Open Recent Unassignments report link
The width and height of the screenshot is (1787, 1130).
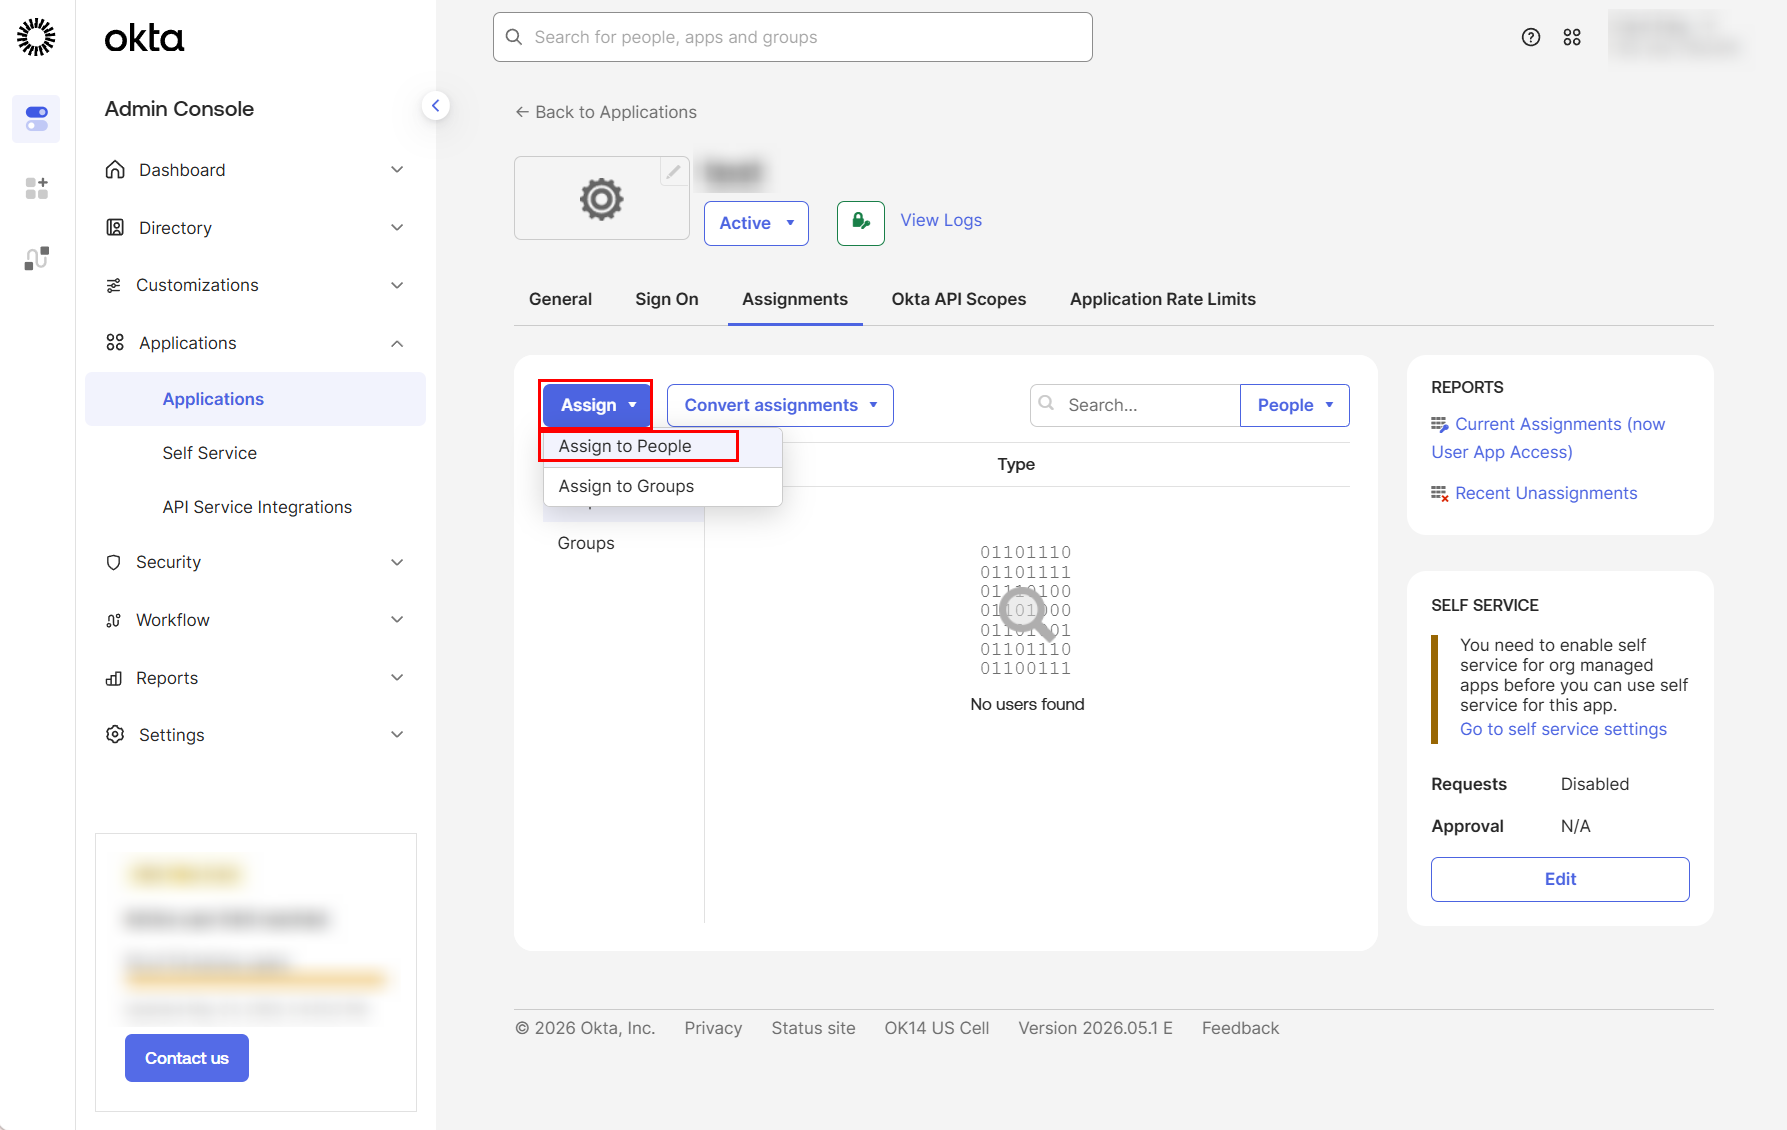click(x=1546, y=493)
